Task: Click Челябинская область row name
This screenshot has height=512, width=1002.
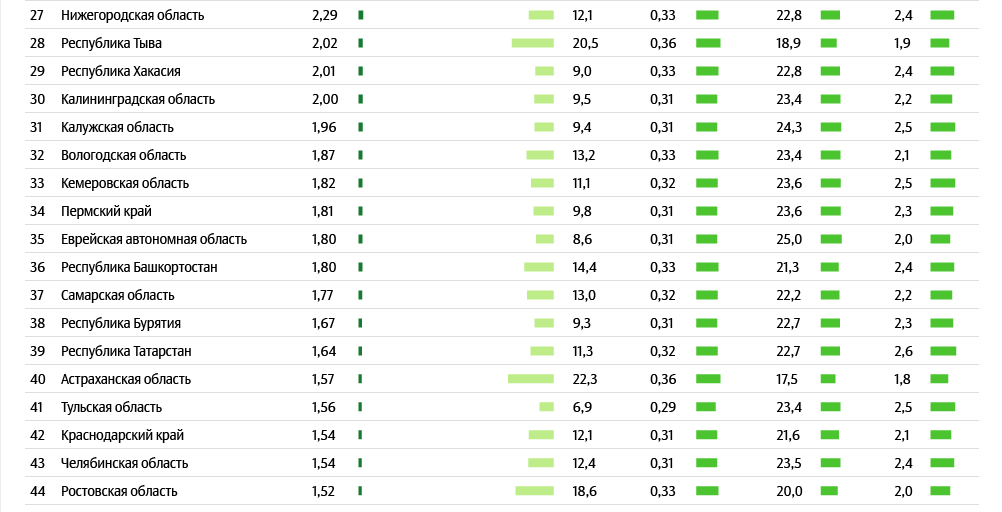Action: 125,463
